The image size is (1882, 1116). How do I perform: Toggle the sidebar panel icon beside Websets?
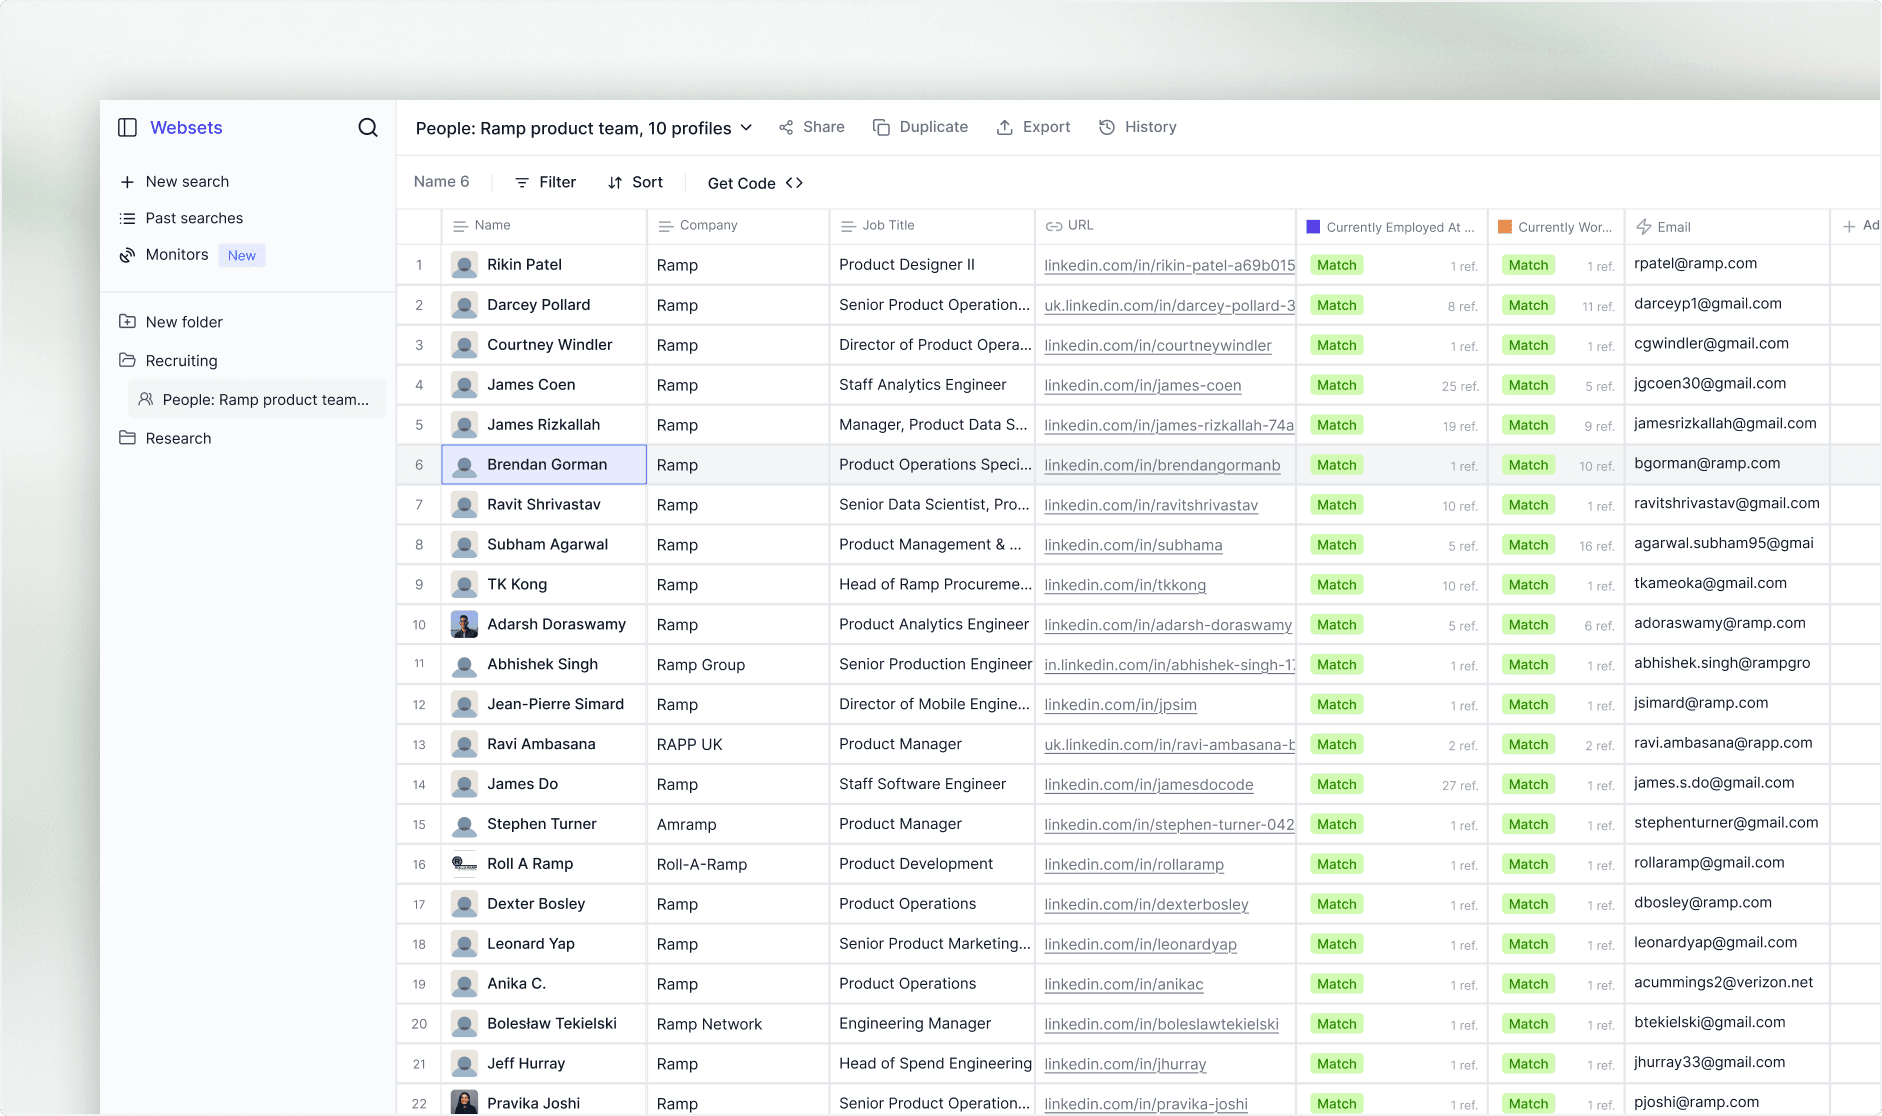pyautogui.click(x=127, y=127)
